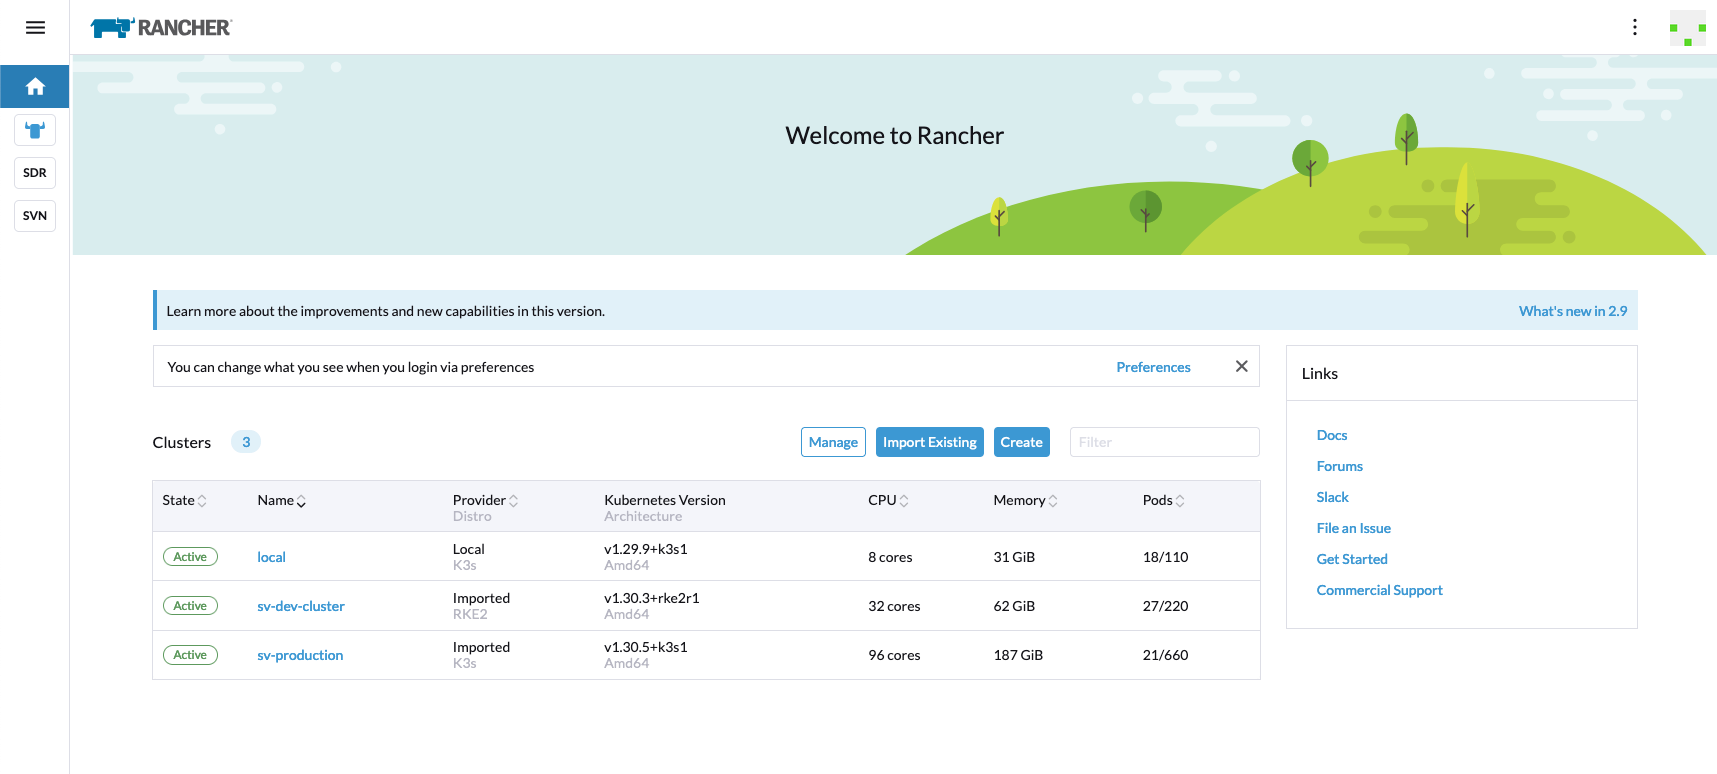
Task: Click the Kubernetes Version column header
Action: (x=665, y=500)
